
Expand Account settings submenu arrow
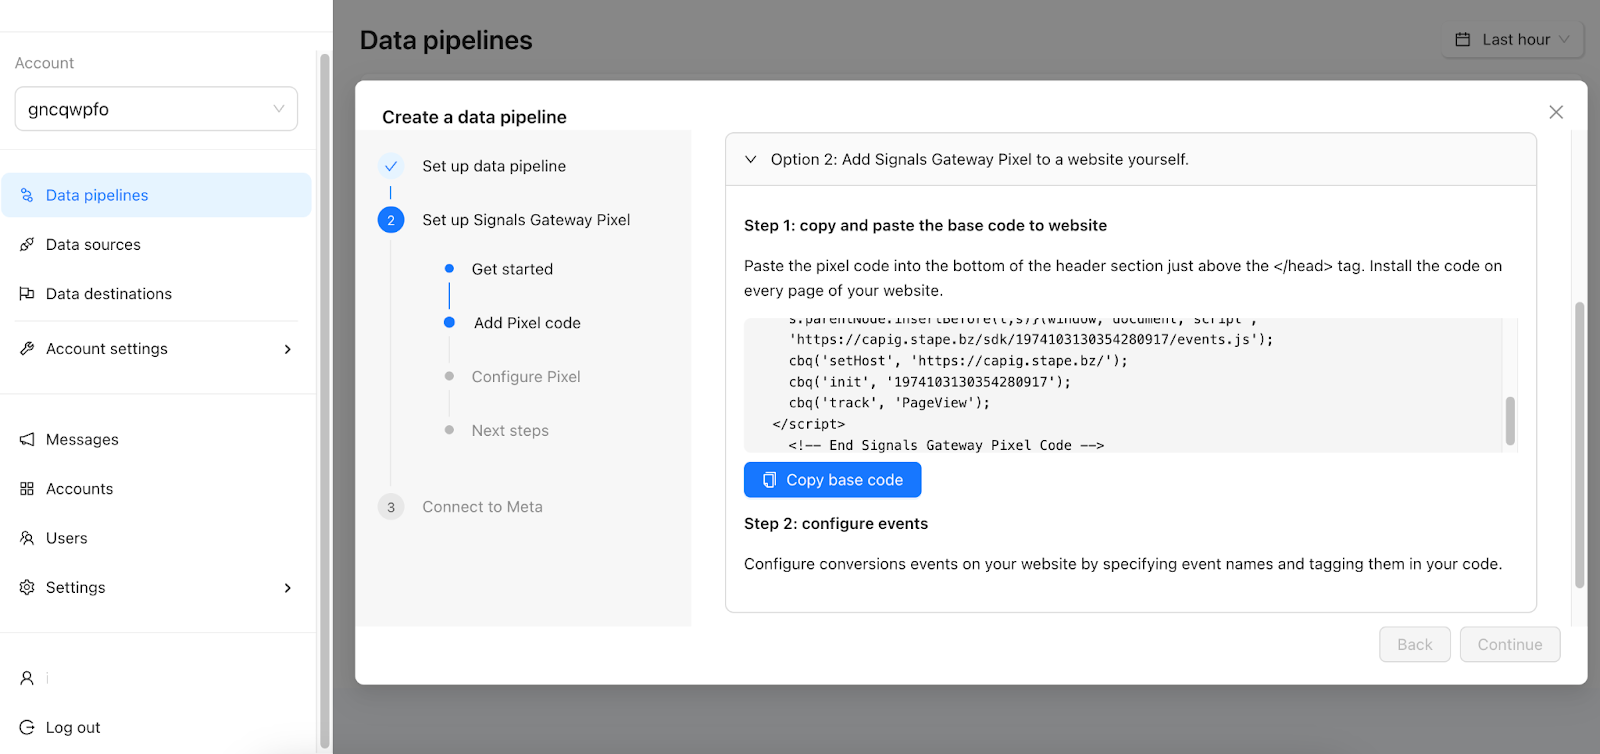pos(288,349)
